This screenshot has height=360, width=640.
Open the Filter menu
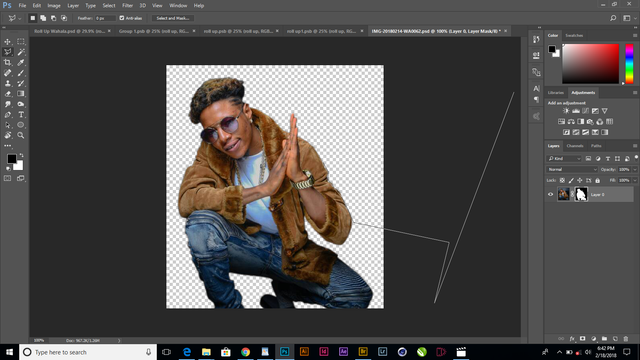click(127, 6)
